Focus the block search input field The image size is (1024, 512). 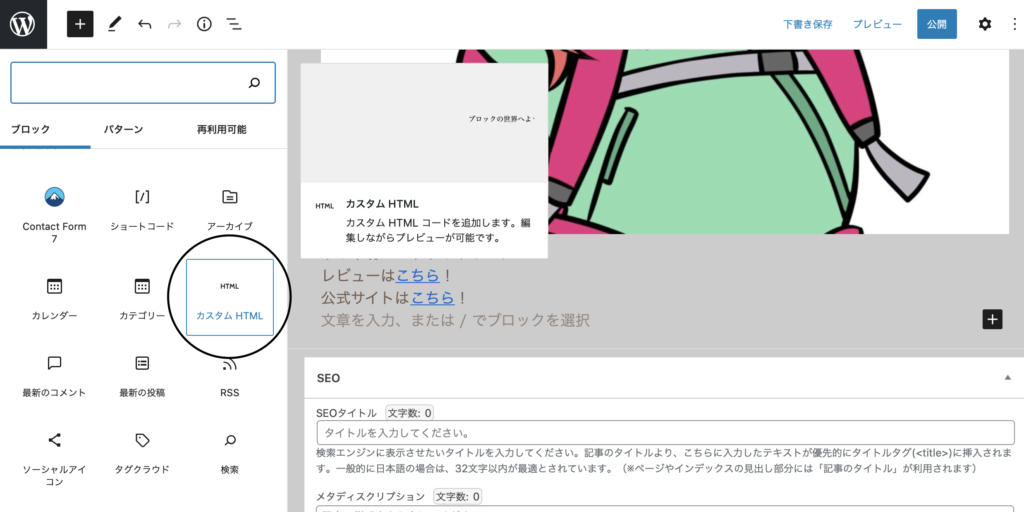point(142,83)
